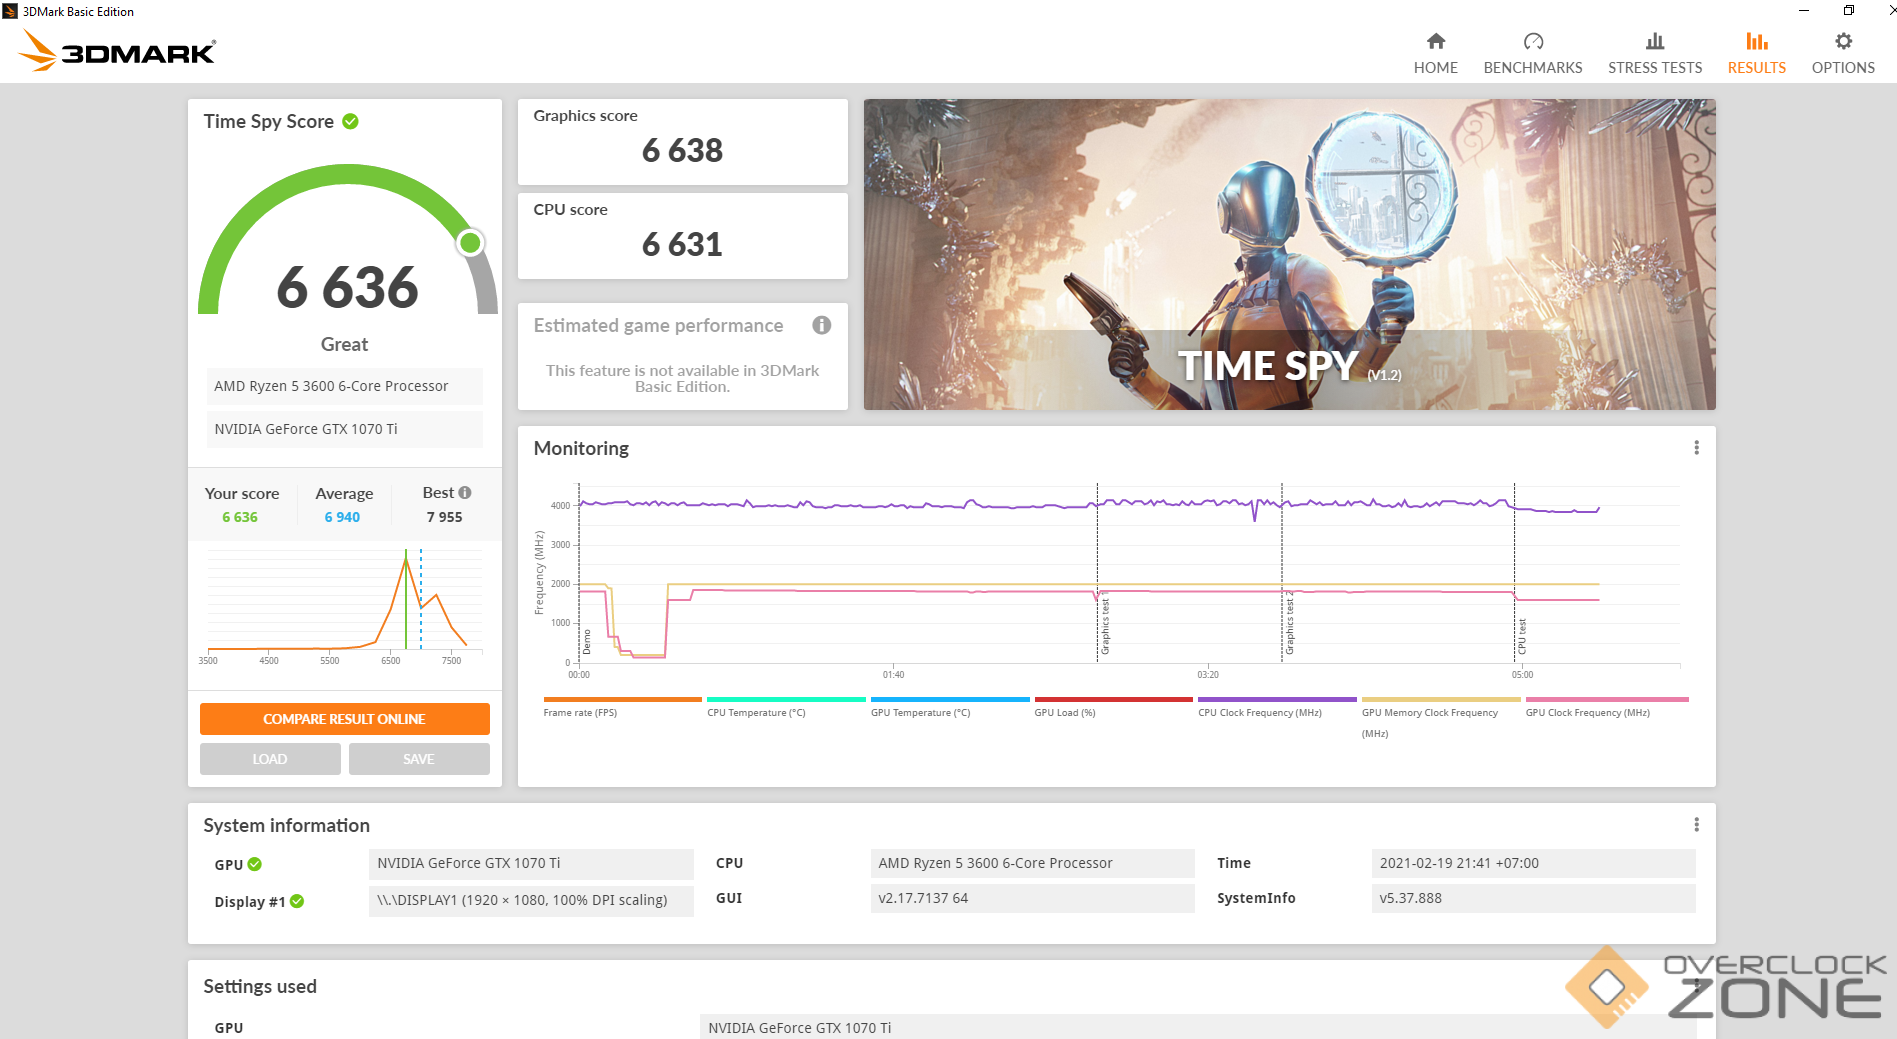
Task: Click Compare Result Online button
Action: click(344, 719)
